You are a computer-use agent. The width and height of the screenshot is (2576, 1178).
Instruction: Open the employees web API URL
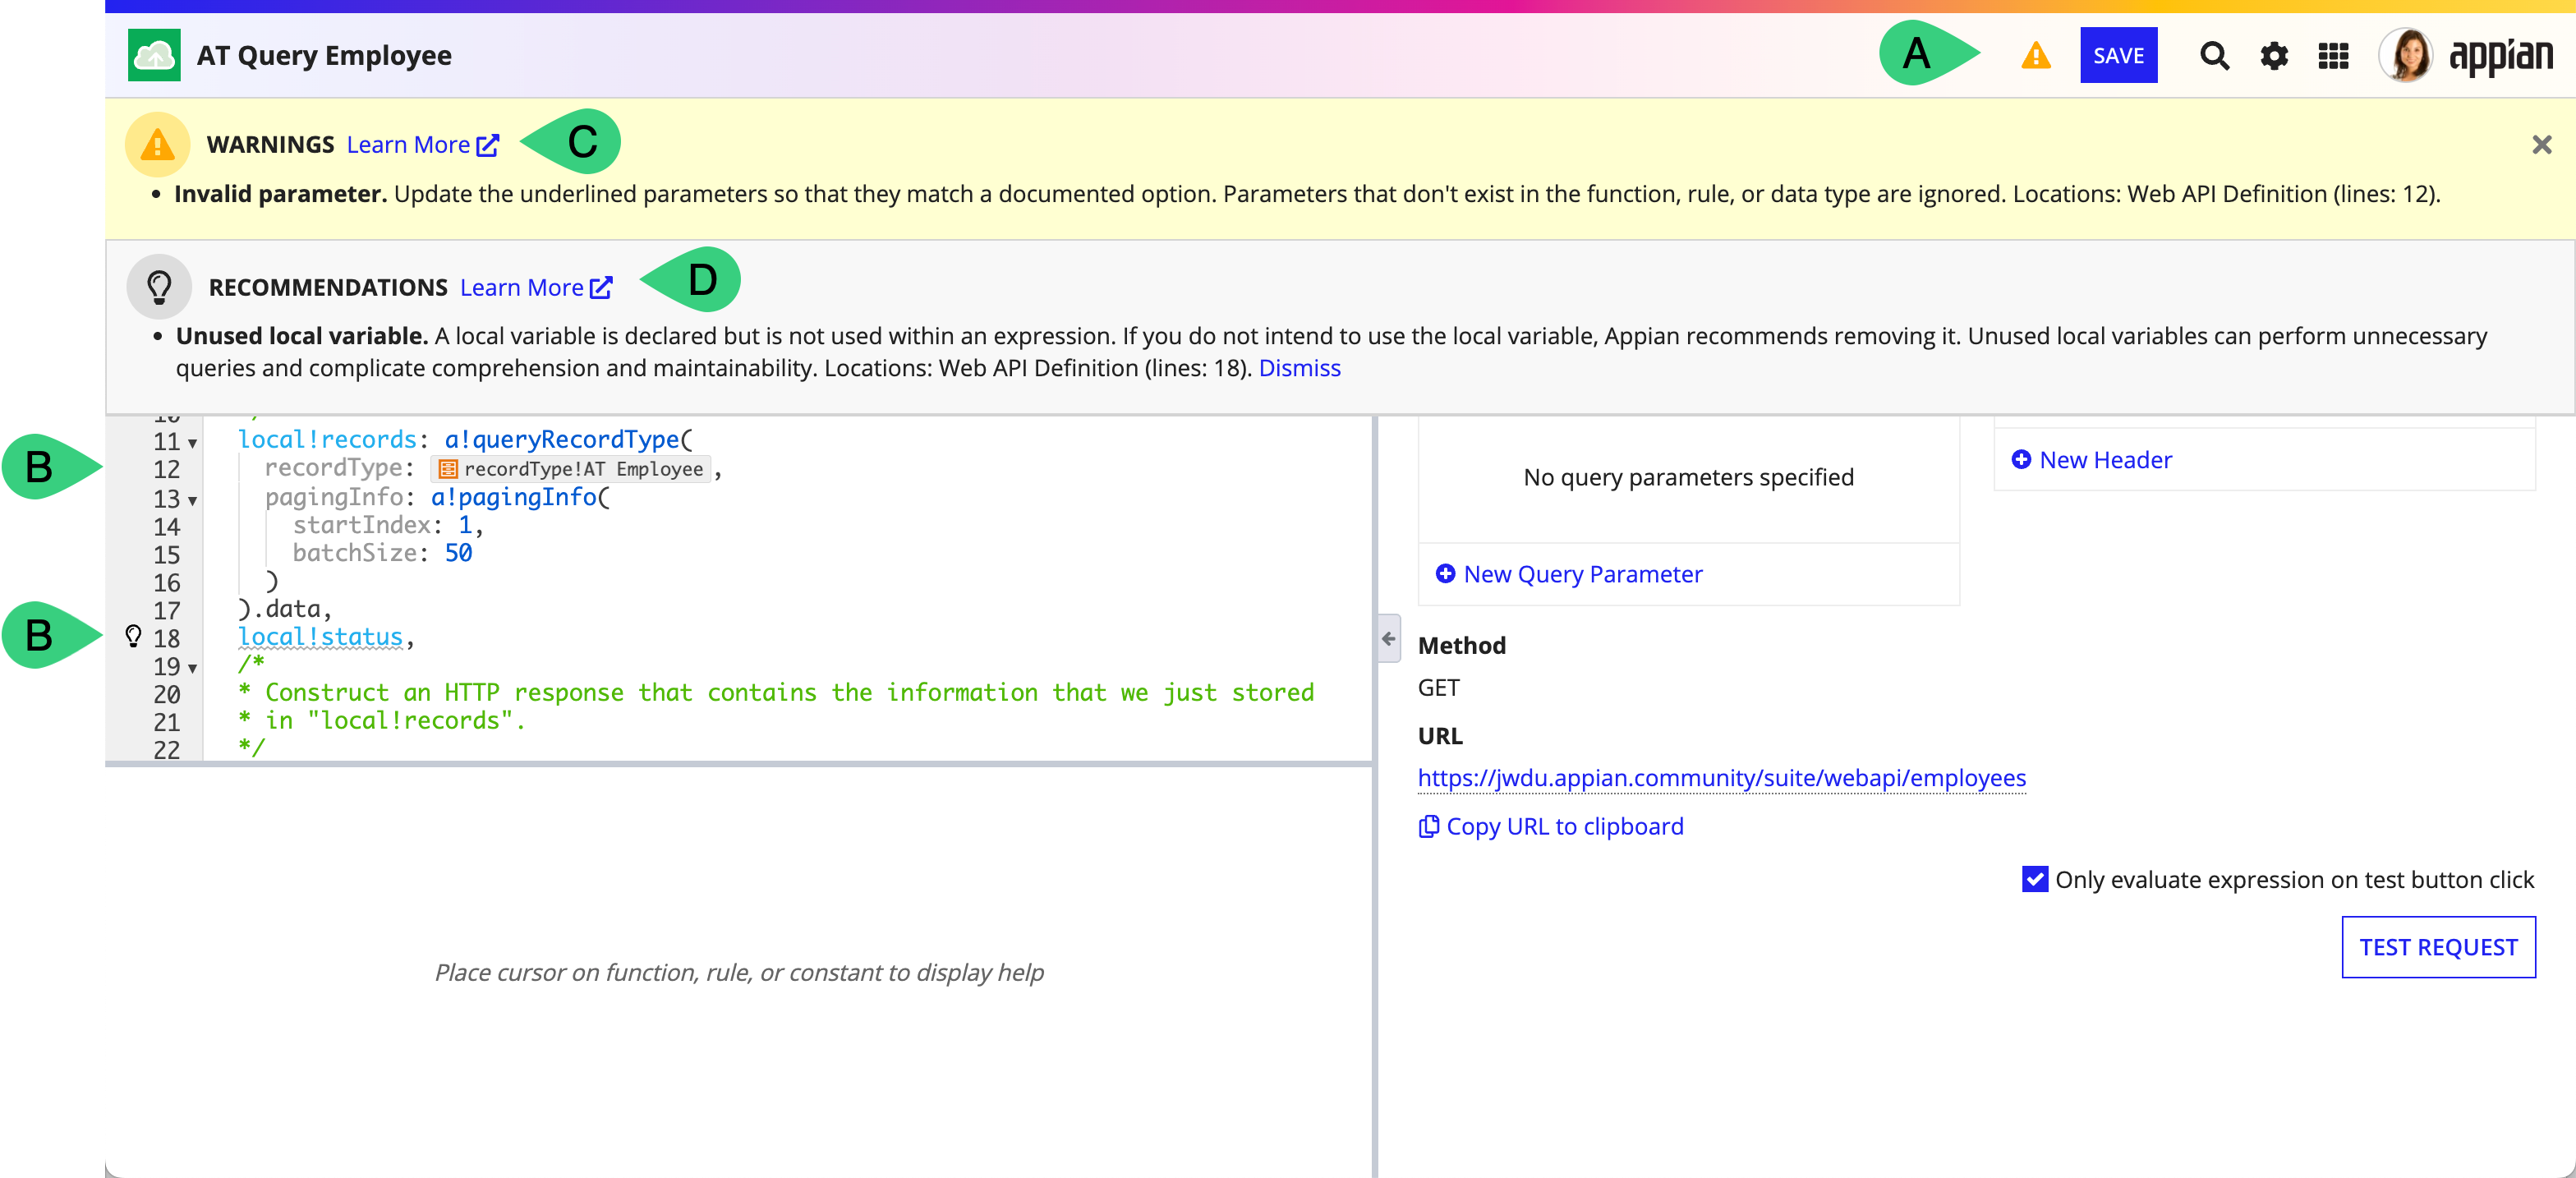coord(1721,778)
